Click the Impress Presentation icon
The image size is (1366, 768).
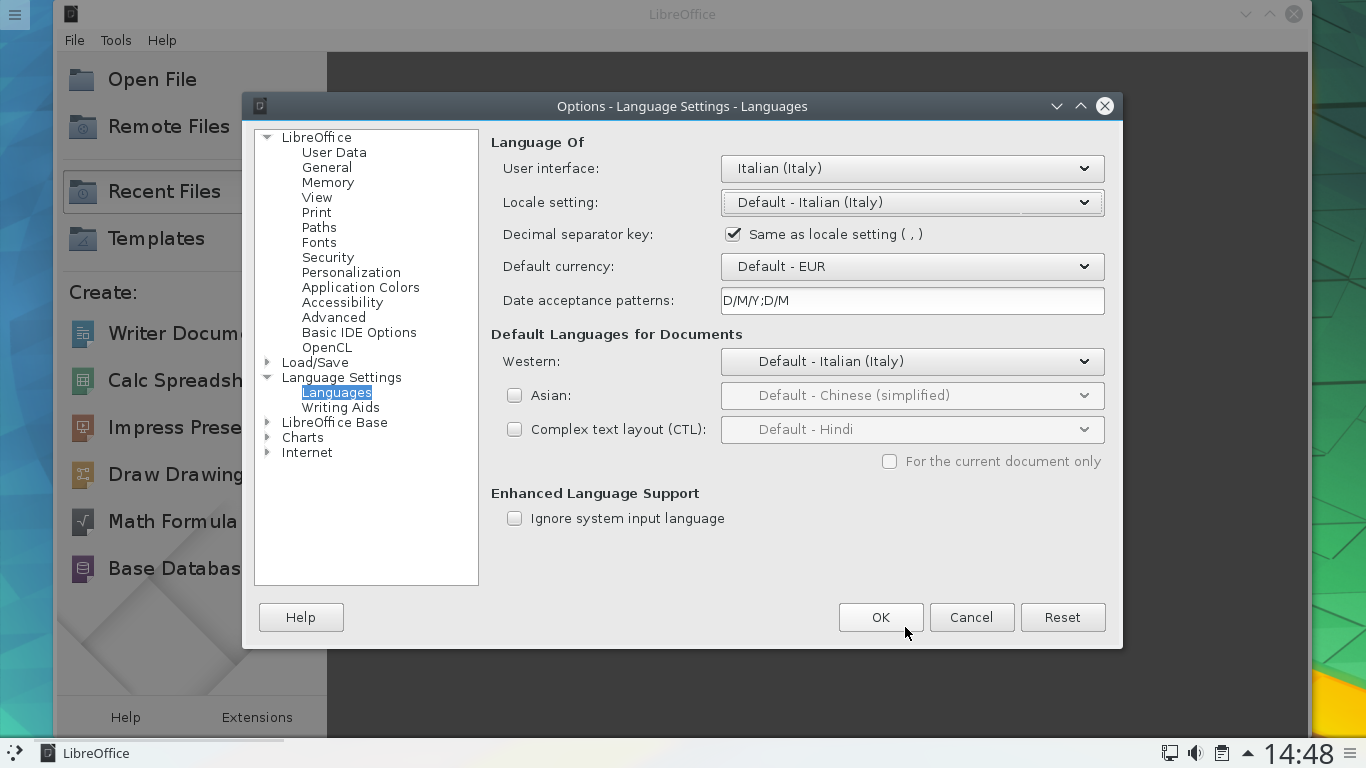tap(83, 427)
